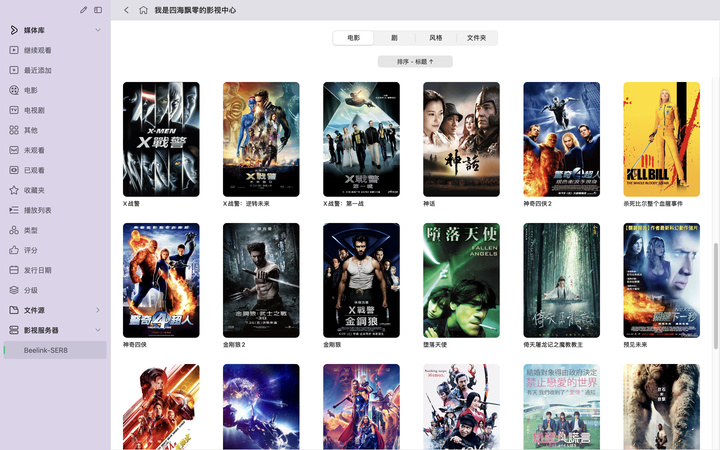Open the Ant-Man and Wasp poster
The width and height of the screenshot is (720, 450).
pos(161,407)
